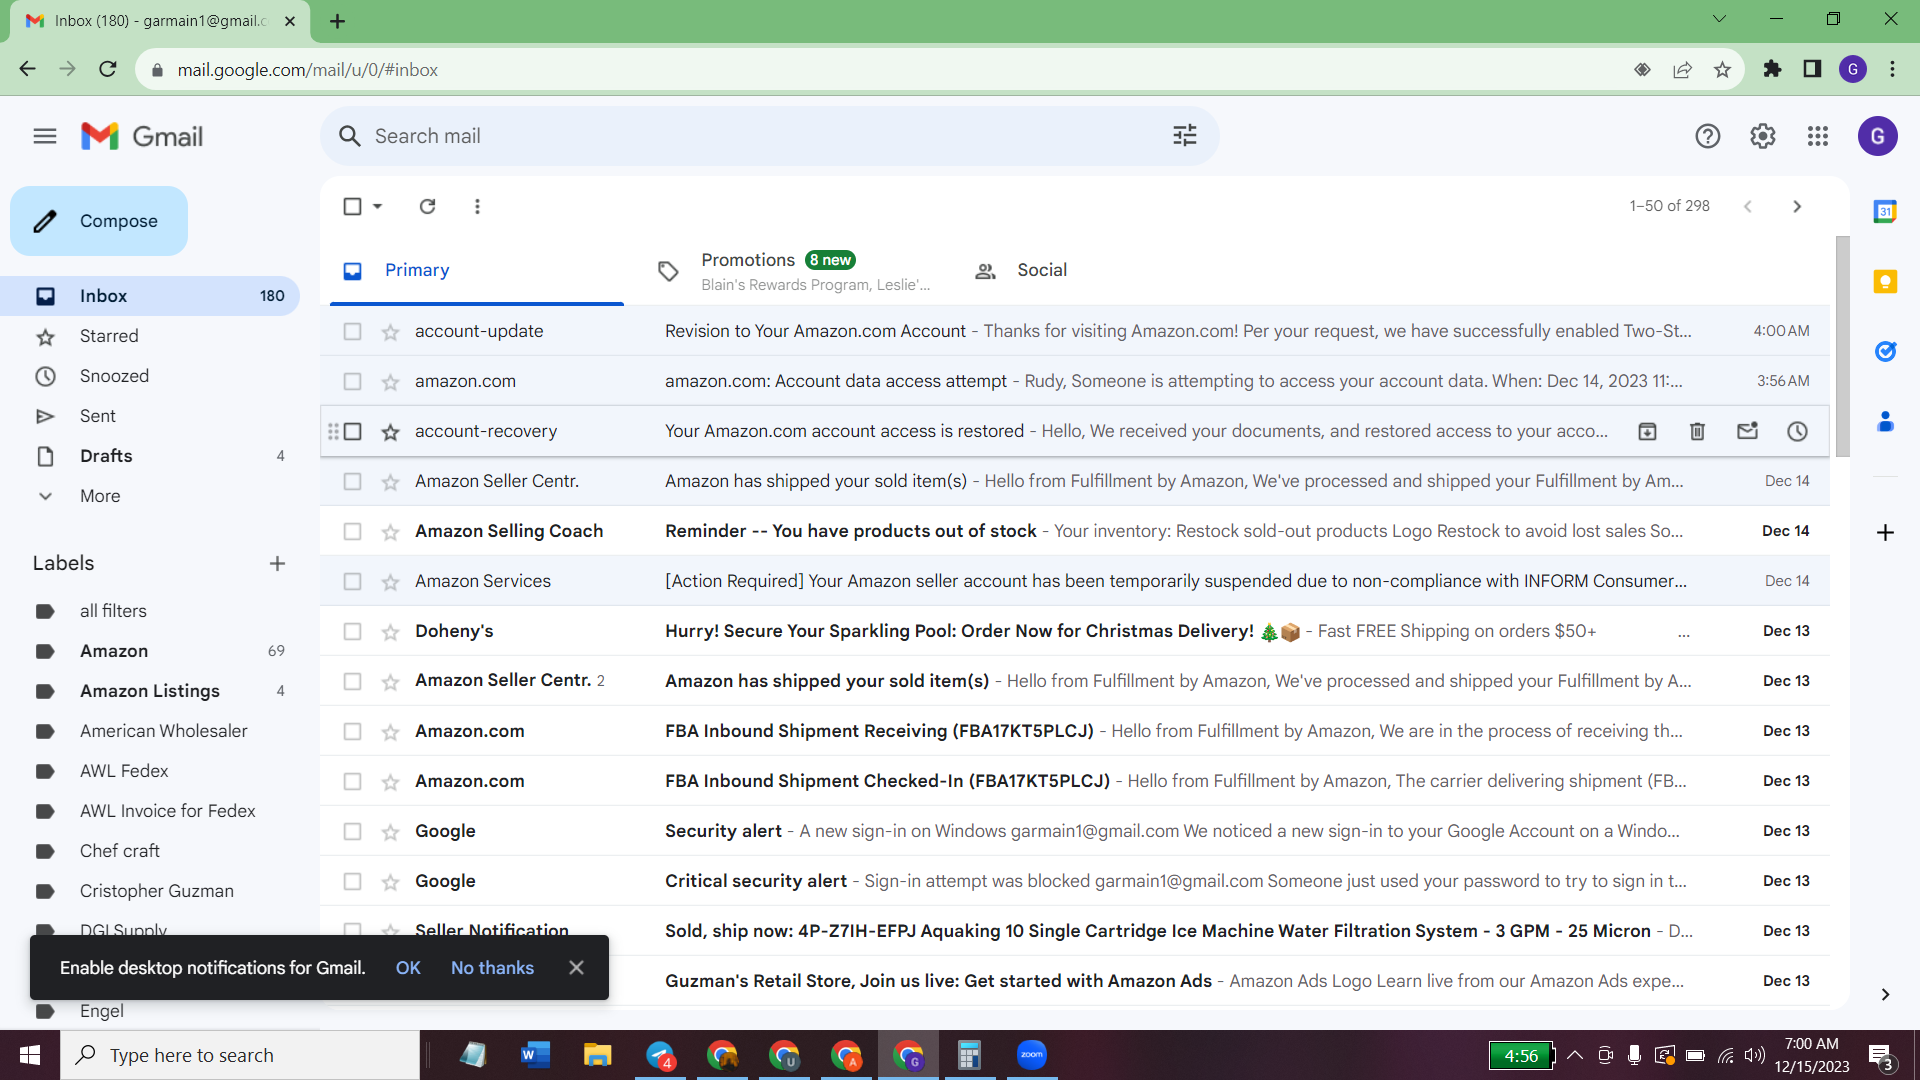
Task: Select the account-recovery email checkbox
Action: (x=352, y=431)
